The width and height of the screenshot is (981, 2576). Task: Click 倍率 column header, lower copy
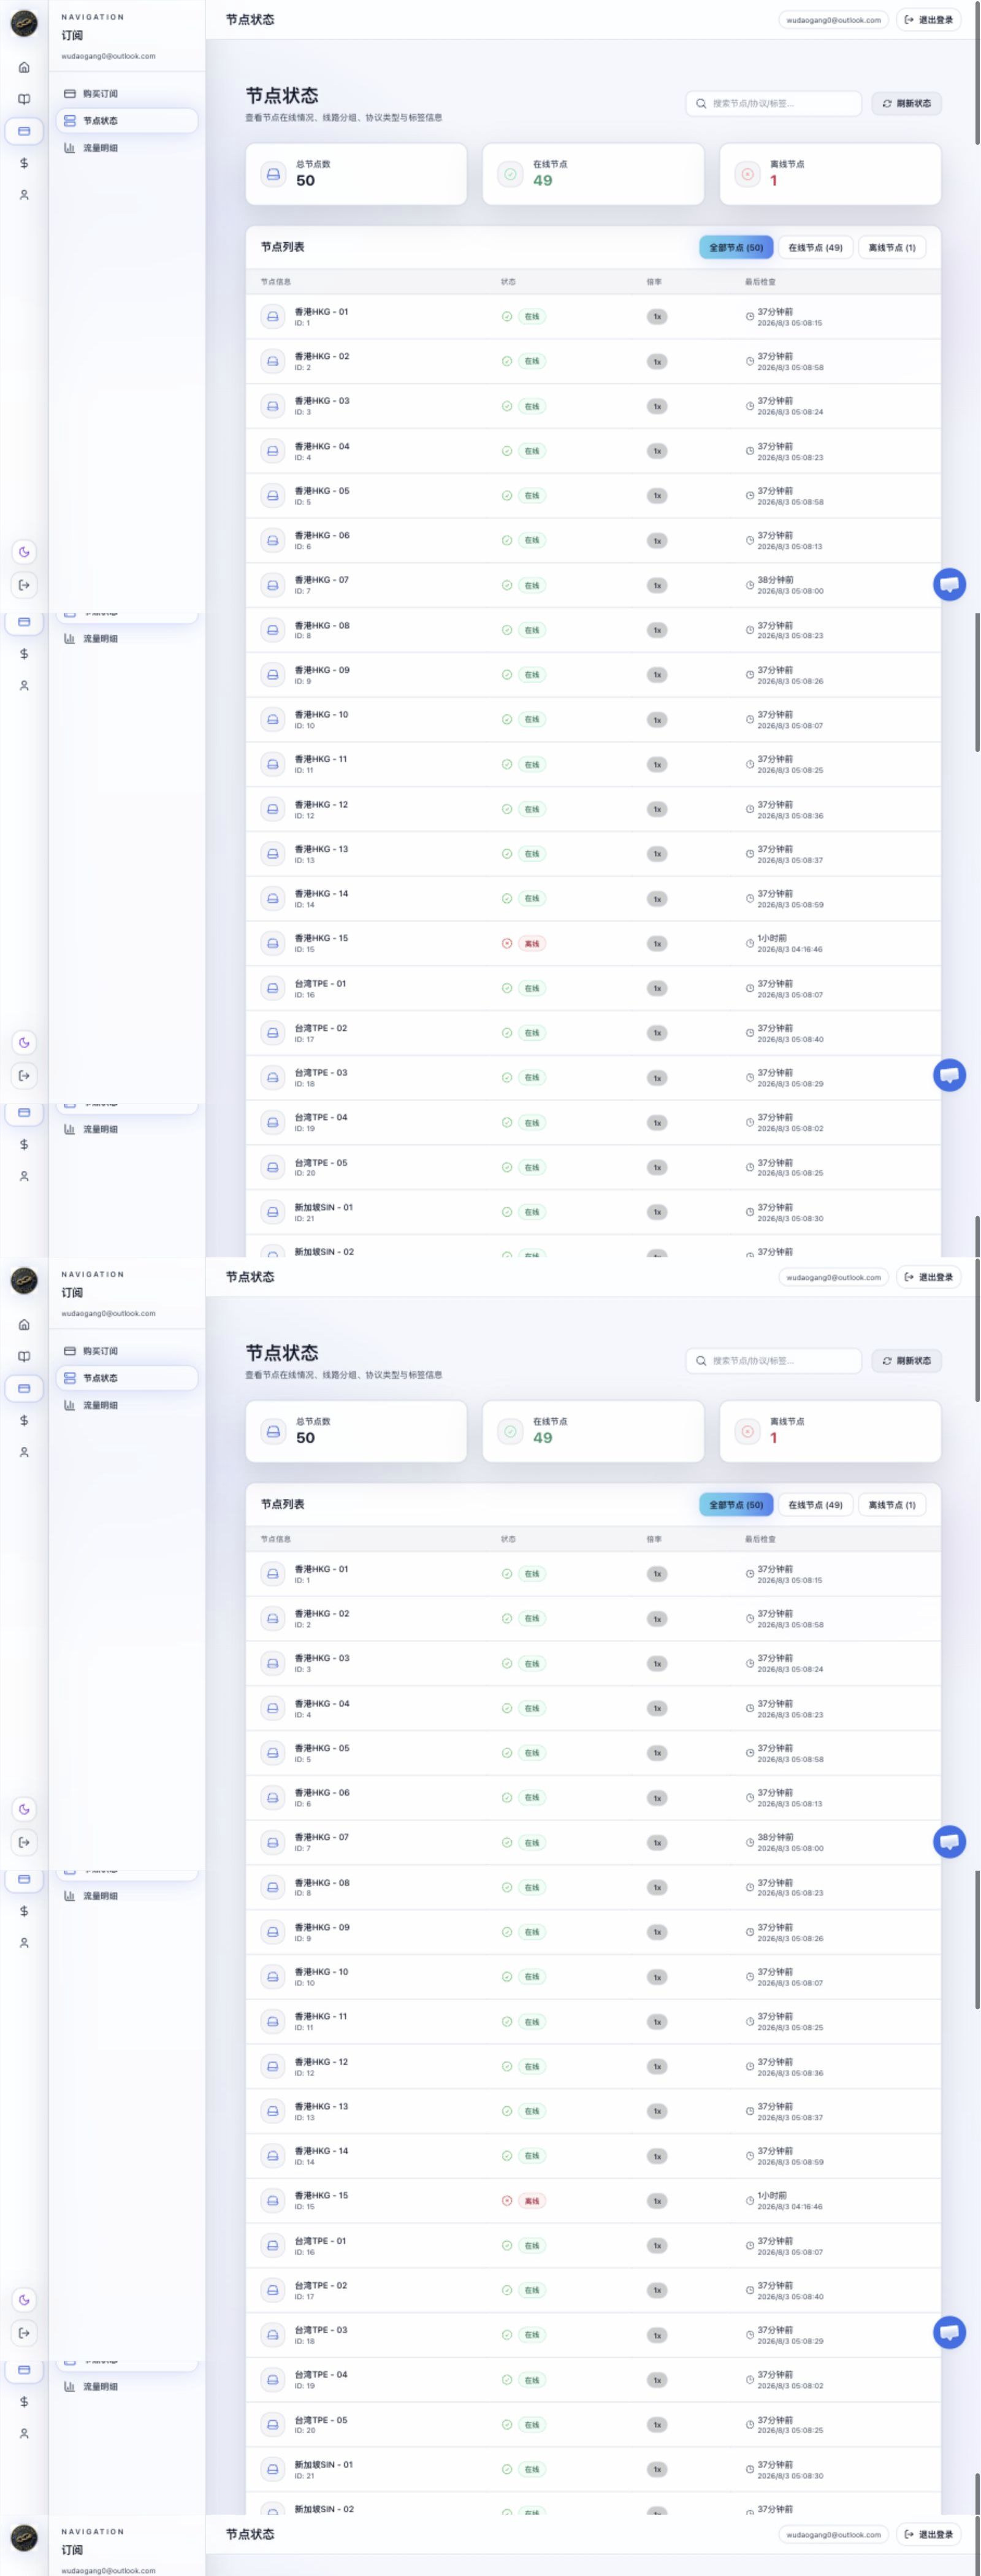[x=654, y=1539]
